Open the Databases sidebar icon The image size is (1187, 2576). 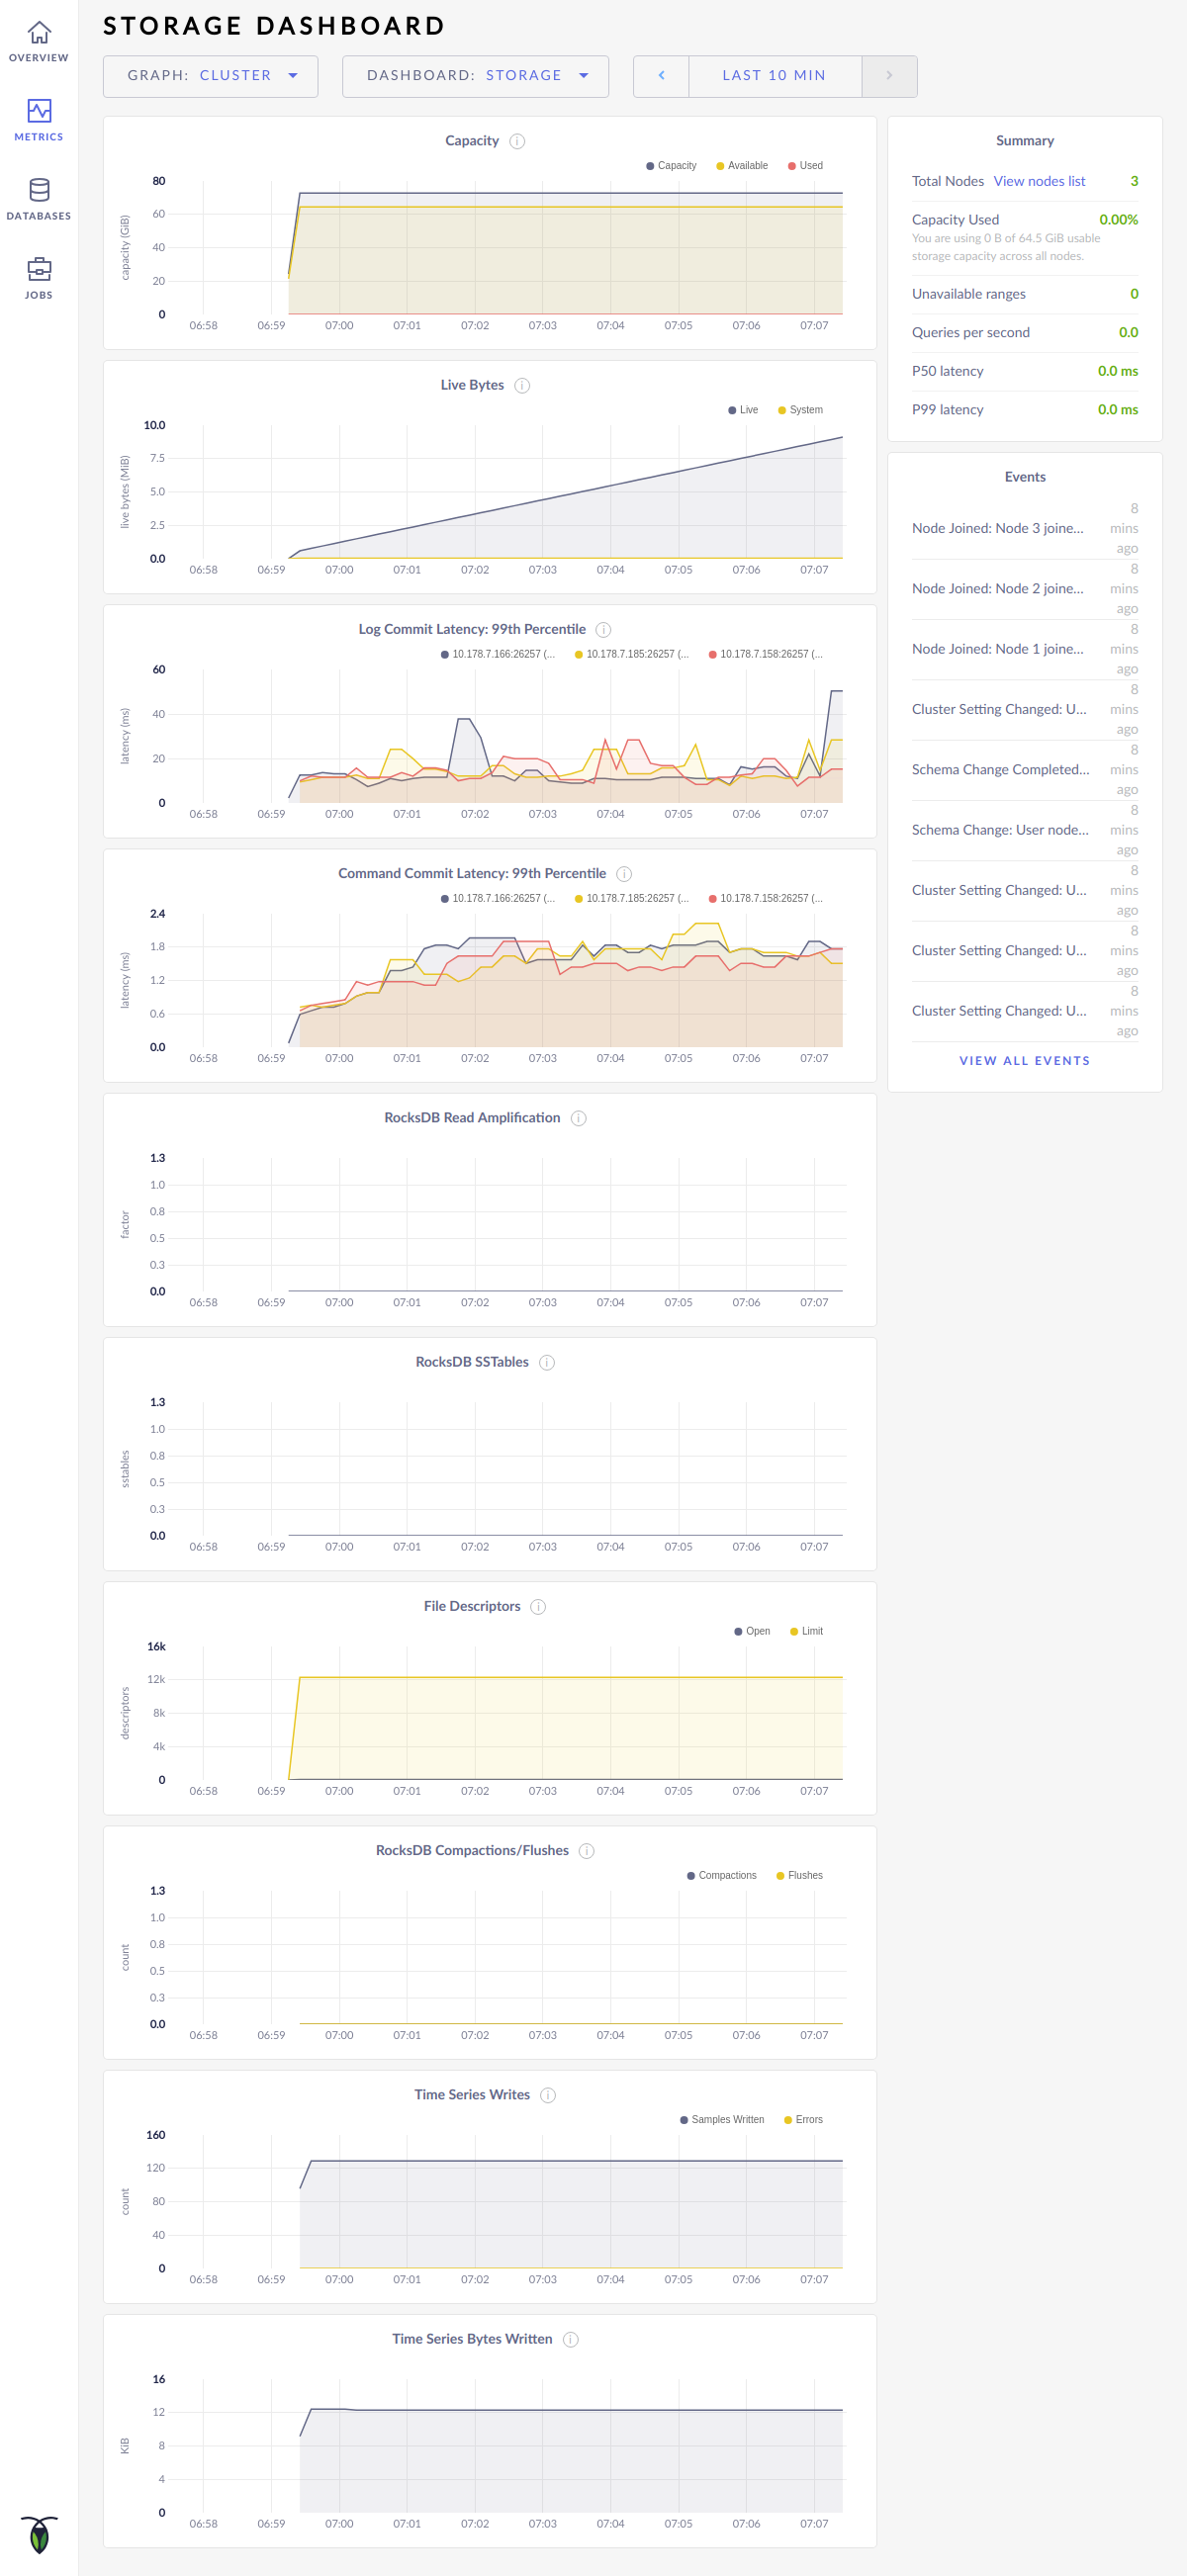[x=38, y=199]
